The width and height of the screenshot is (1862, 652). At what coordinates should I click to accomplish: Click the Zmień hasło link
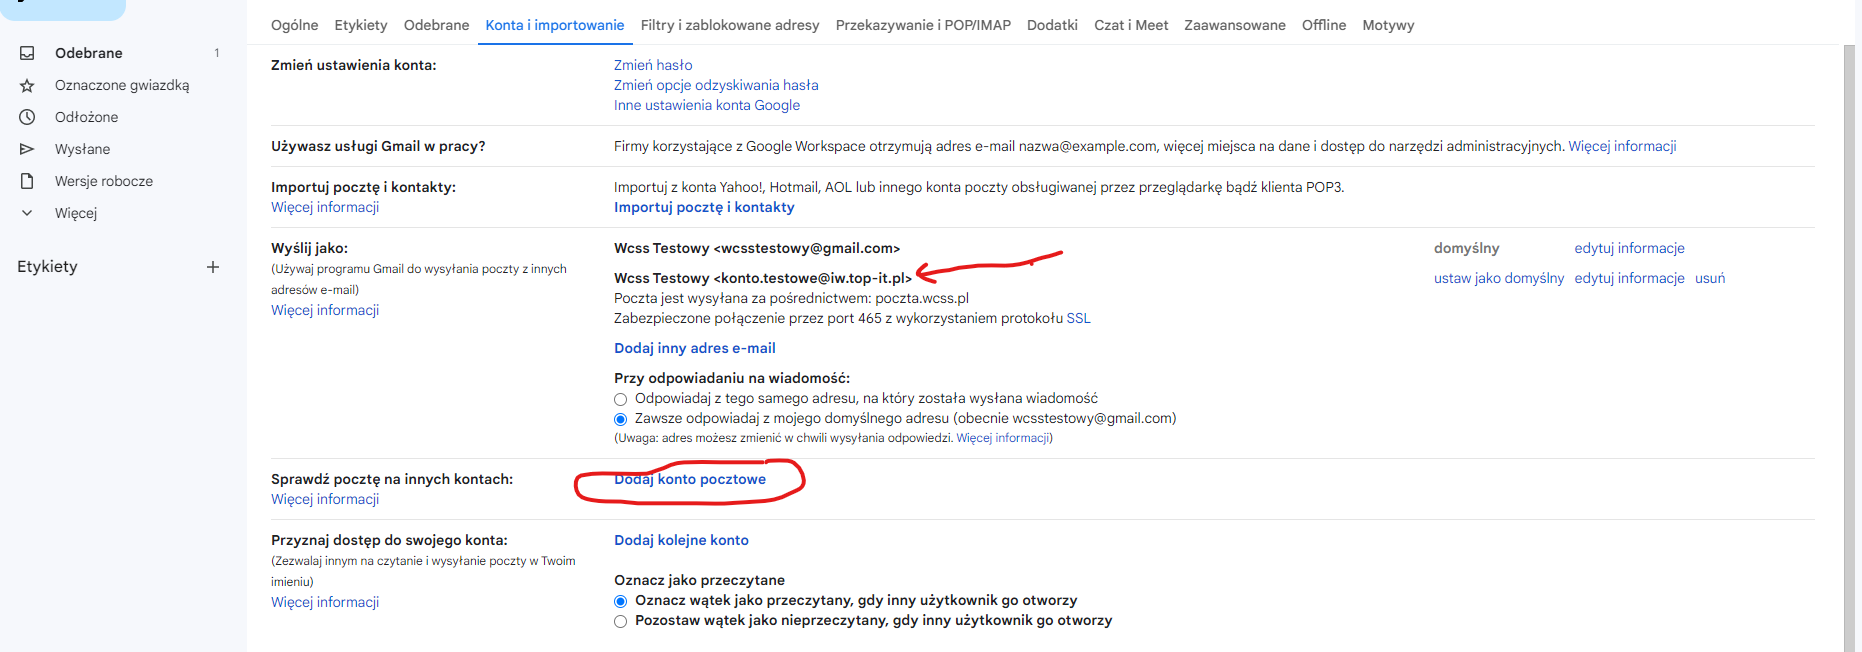pyautogui.click(x=653, y=65)
